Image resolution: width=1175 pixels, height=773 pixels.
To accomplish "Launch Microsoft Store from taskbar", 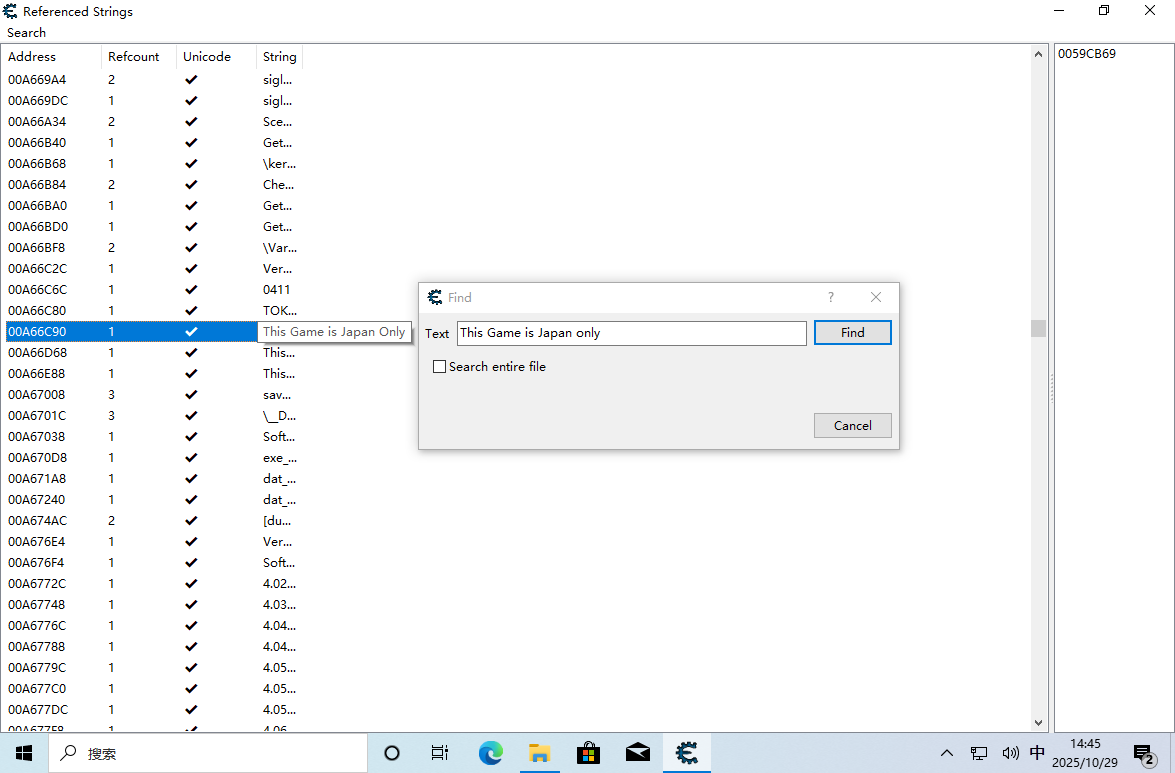I will pyautogui.click(x=589, y=753).
